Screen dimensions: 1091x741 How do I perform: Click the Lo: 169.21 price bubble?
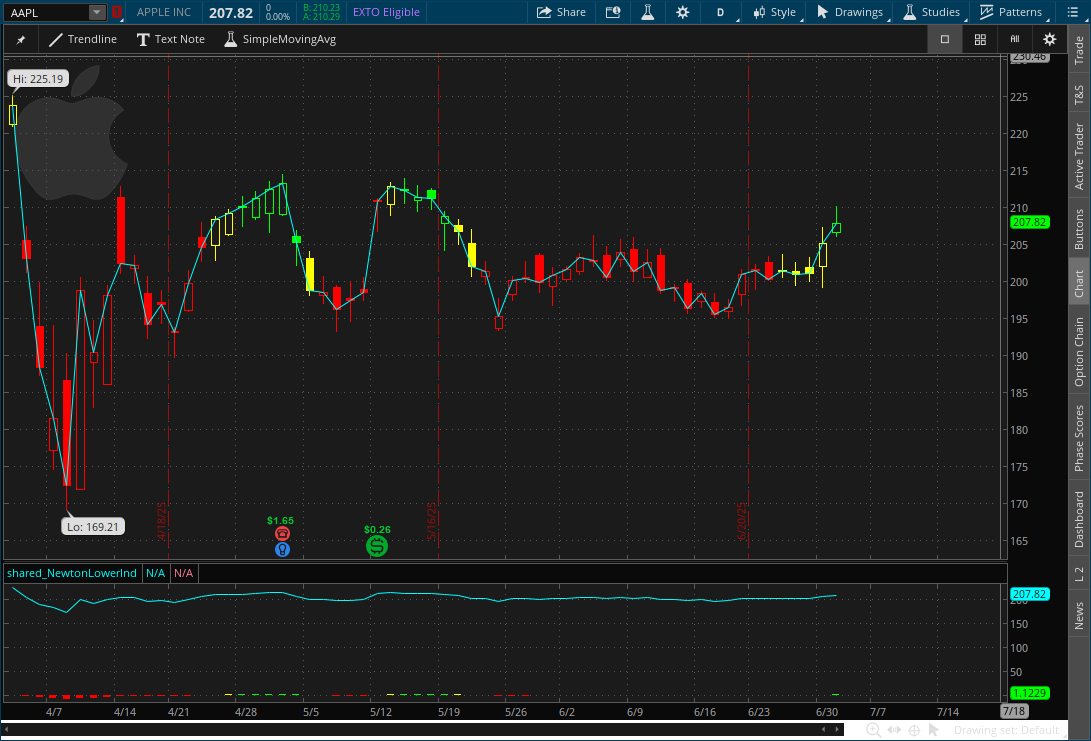pos(93,527)
